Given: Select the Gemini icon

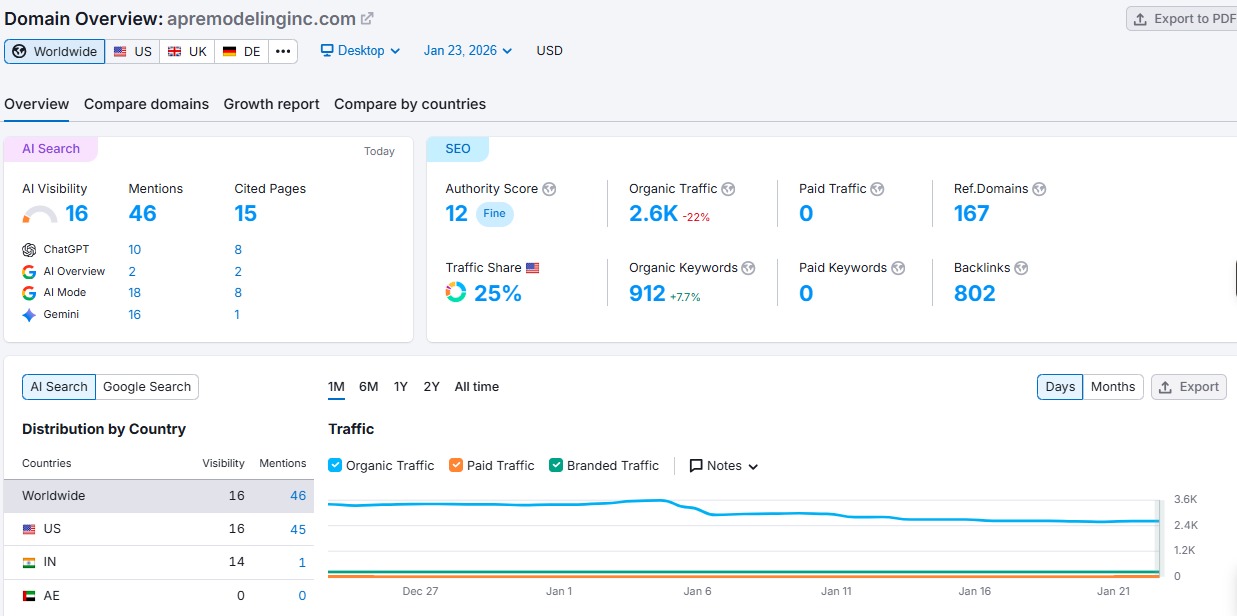Looking at the screenshot, I should click(27, 314).
